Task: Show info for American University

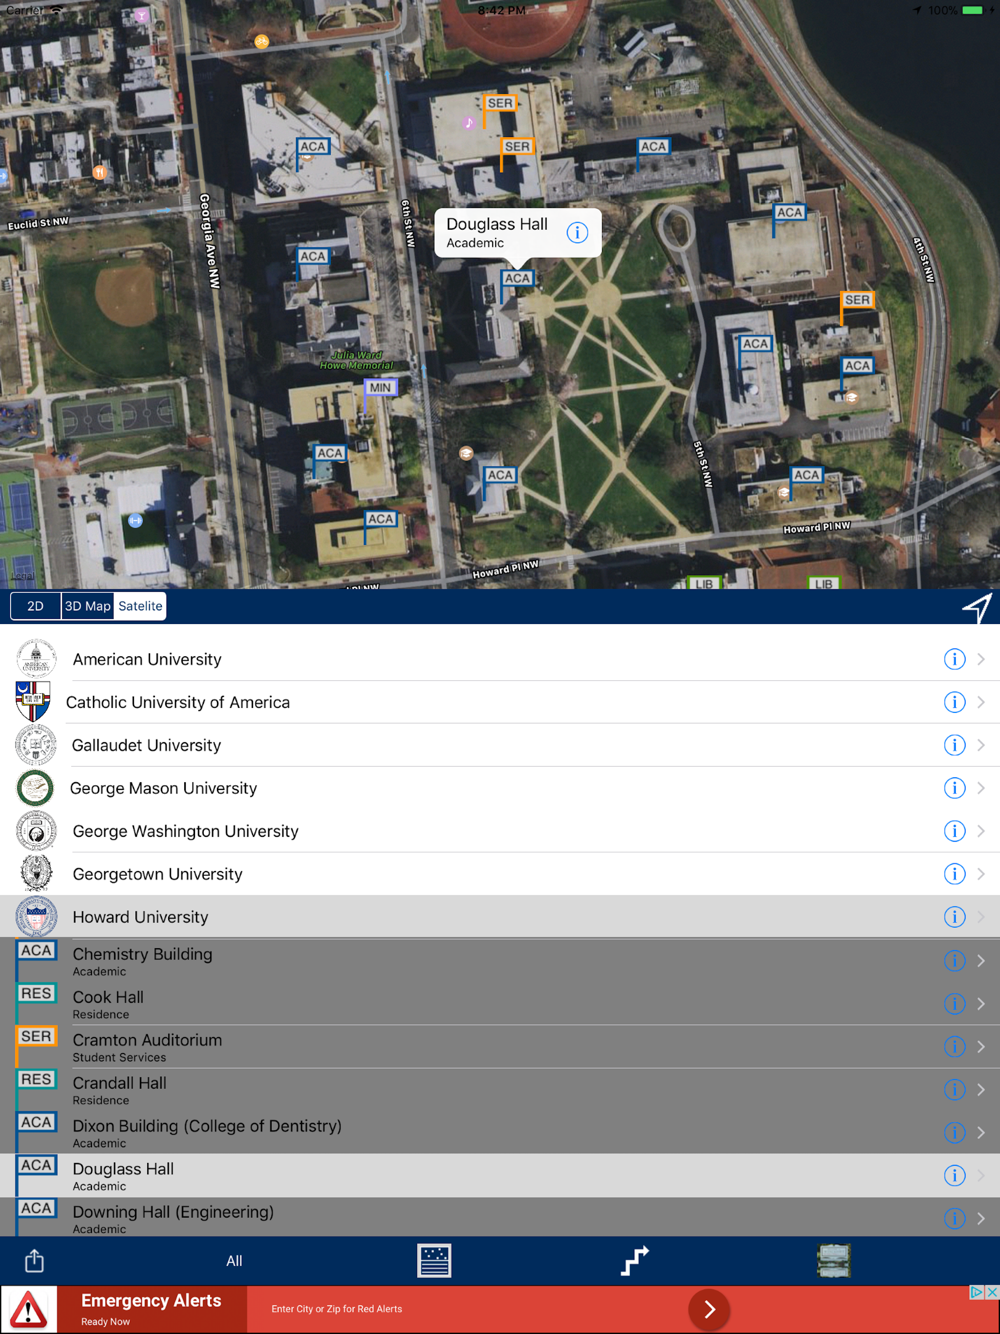Action: tap(954, 659)
